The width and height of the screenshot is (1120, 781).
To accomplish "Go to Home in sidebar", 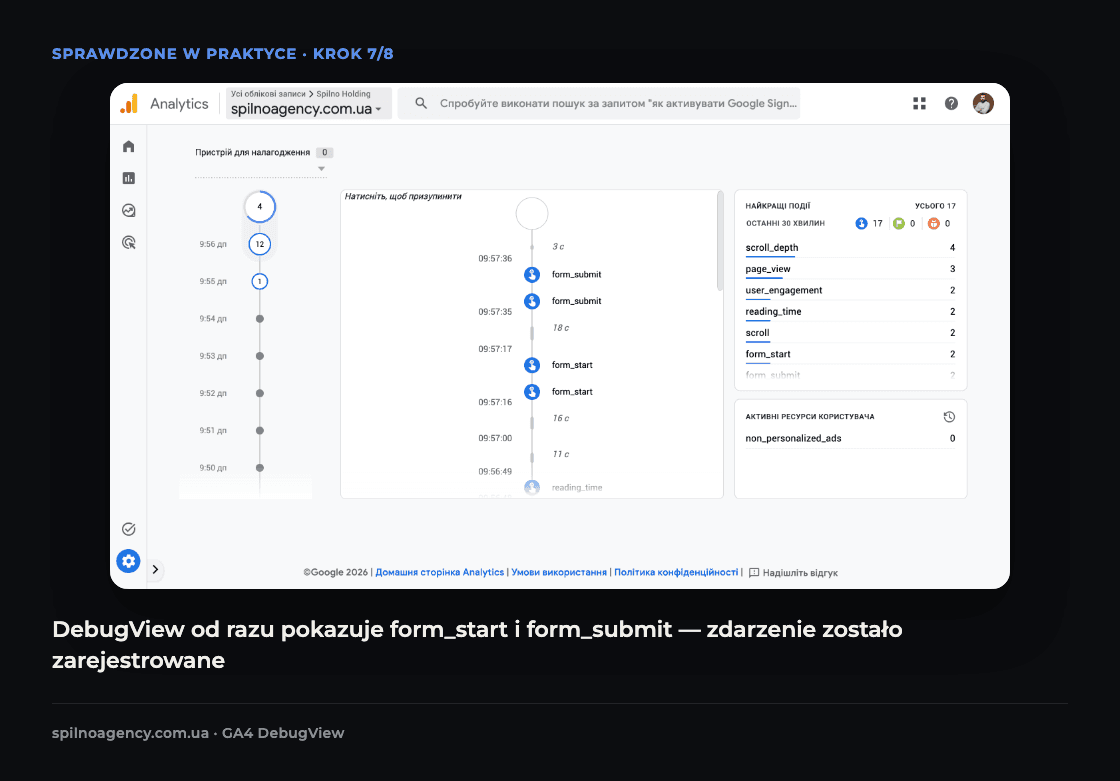I will 129,146.
